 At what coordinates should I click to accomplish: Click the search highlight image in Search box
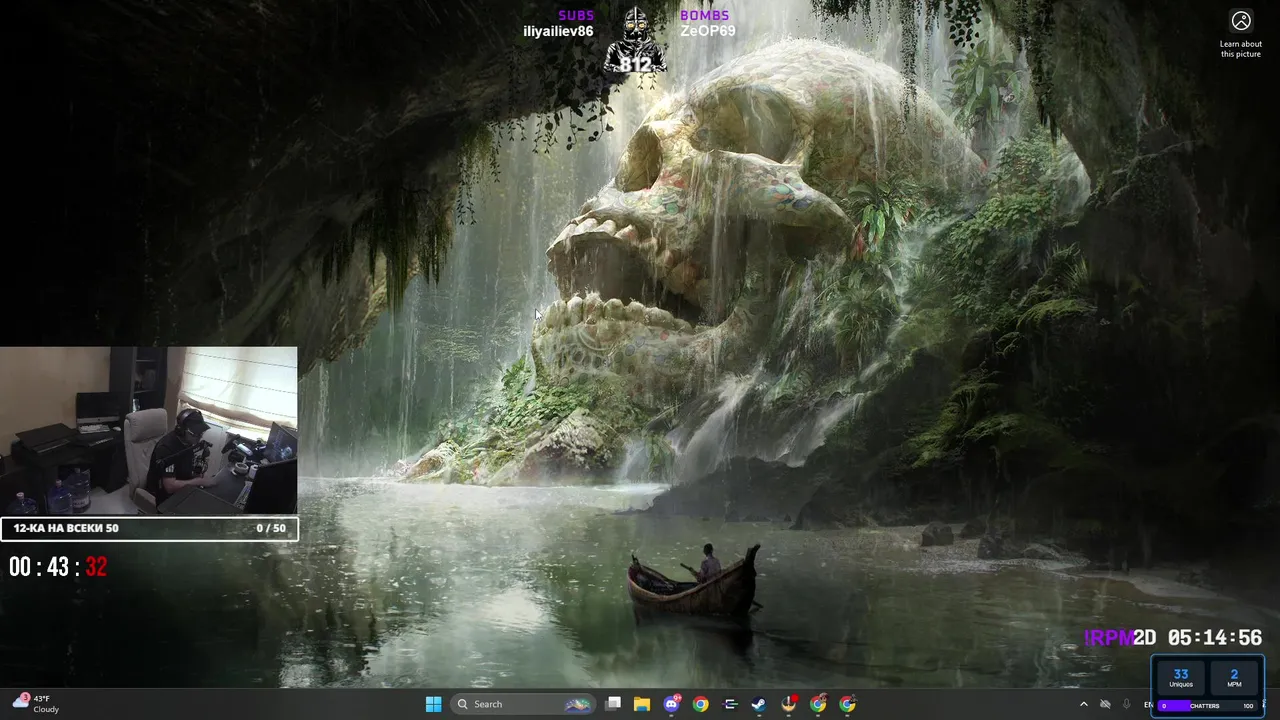click(579, 704)
